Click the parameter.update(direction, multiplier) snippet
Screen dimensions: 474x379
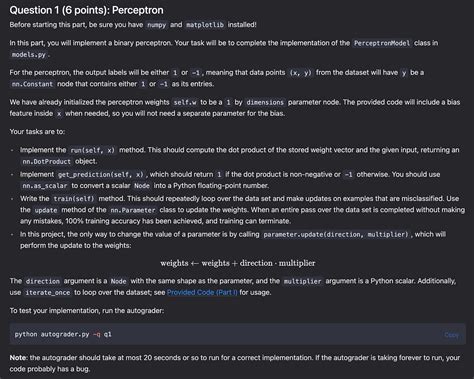tap(336, 235)
